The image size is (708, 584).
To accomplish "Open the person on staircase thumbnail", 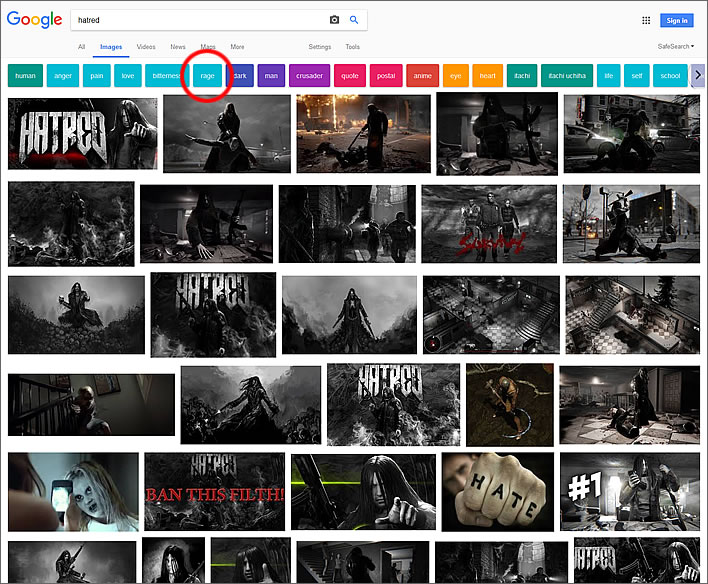I will point(91,405).
